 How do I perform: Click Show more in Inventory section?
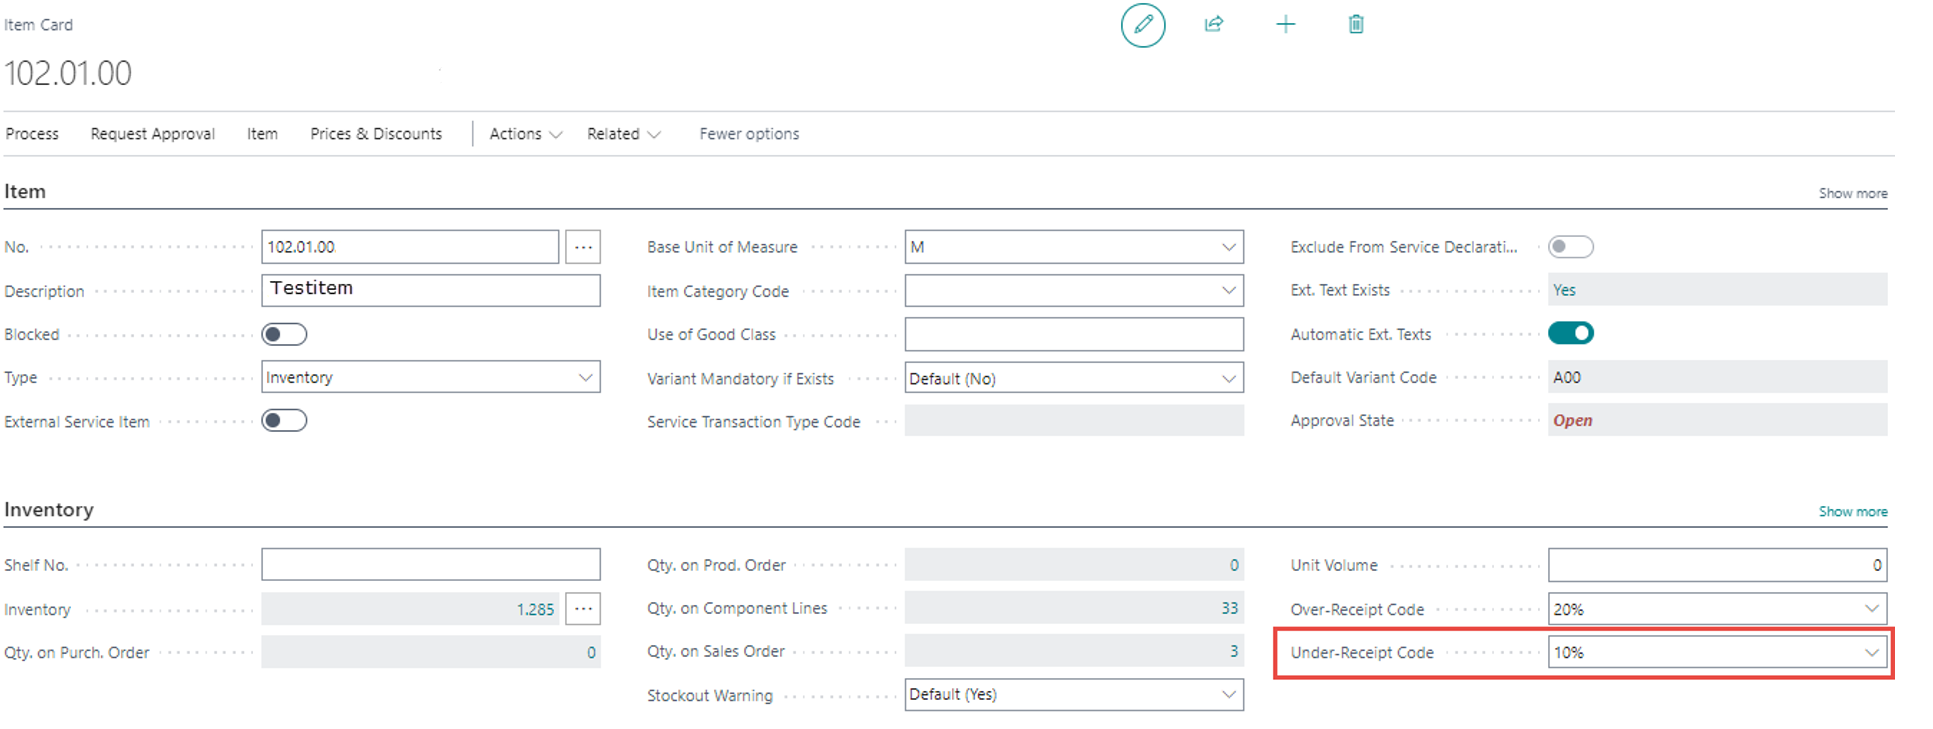tap(1852, 512)
